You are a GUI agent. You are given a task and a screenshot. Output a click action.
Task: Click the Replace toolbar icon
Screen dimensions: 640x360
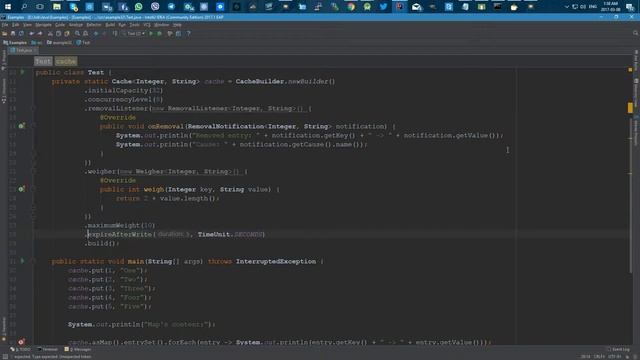tap(85, 33)
